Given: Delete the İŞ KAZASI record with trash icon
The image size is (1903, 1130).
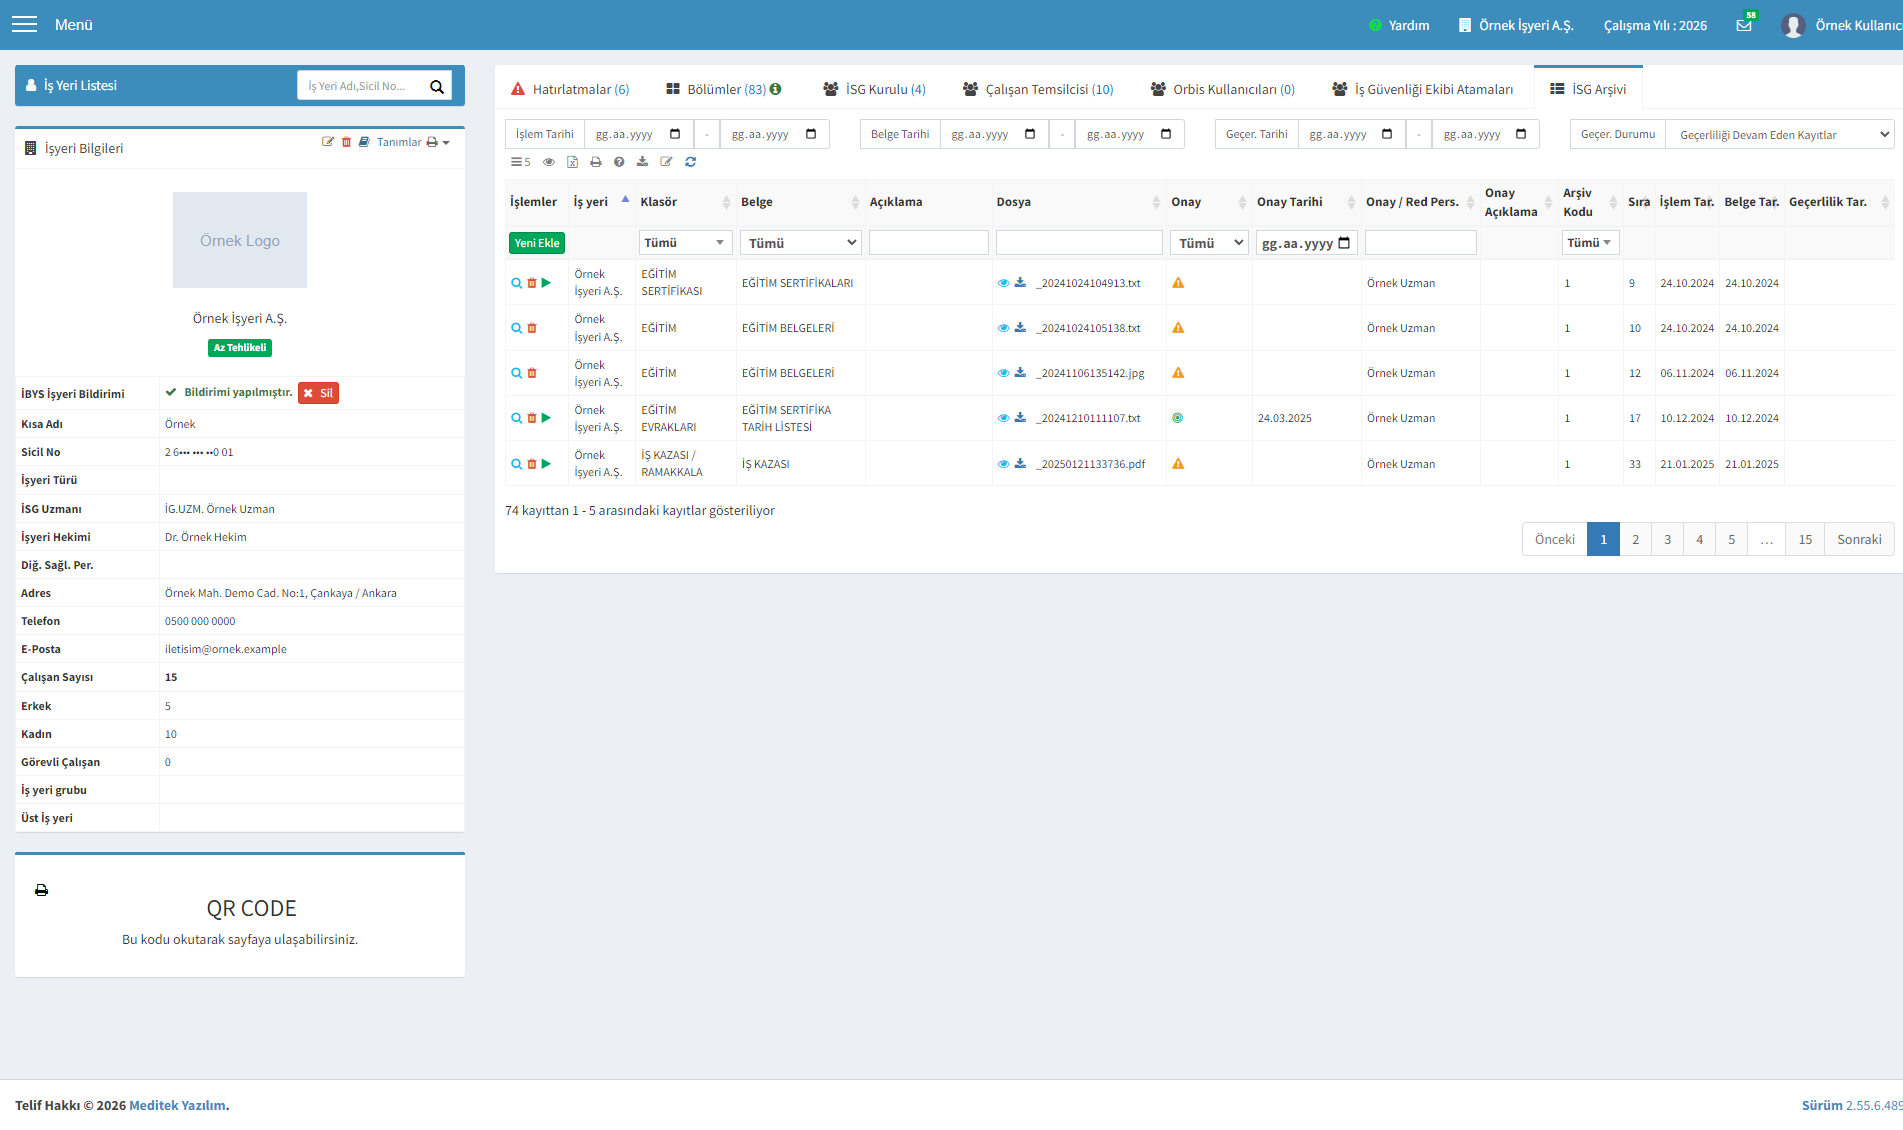Looking at the screenshot, I should tap(532, 464).
